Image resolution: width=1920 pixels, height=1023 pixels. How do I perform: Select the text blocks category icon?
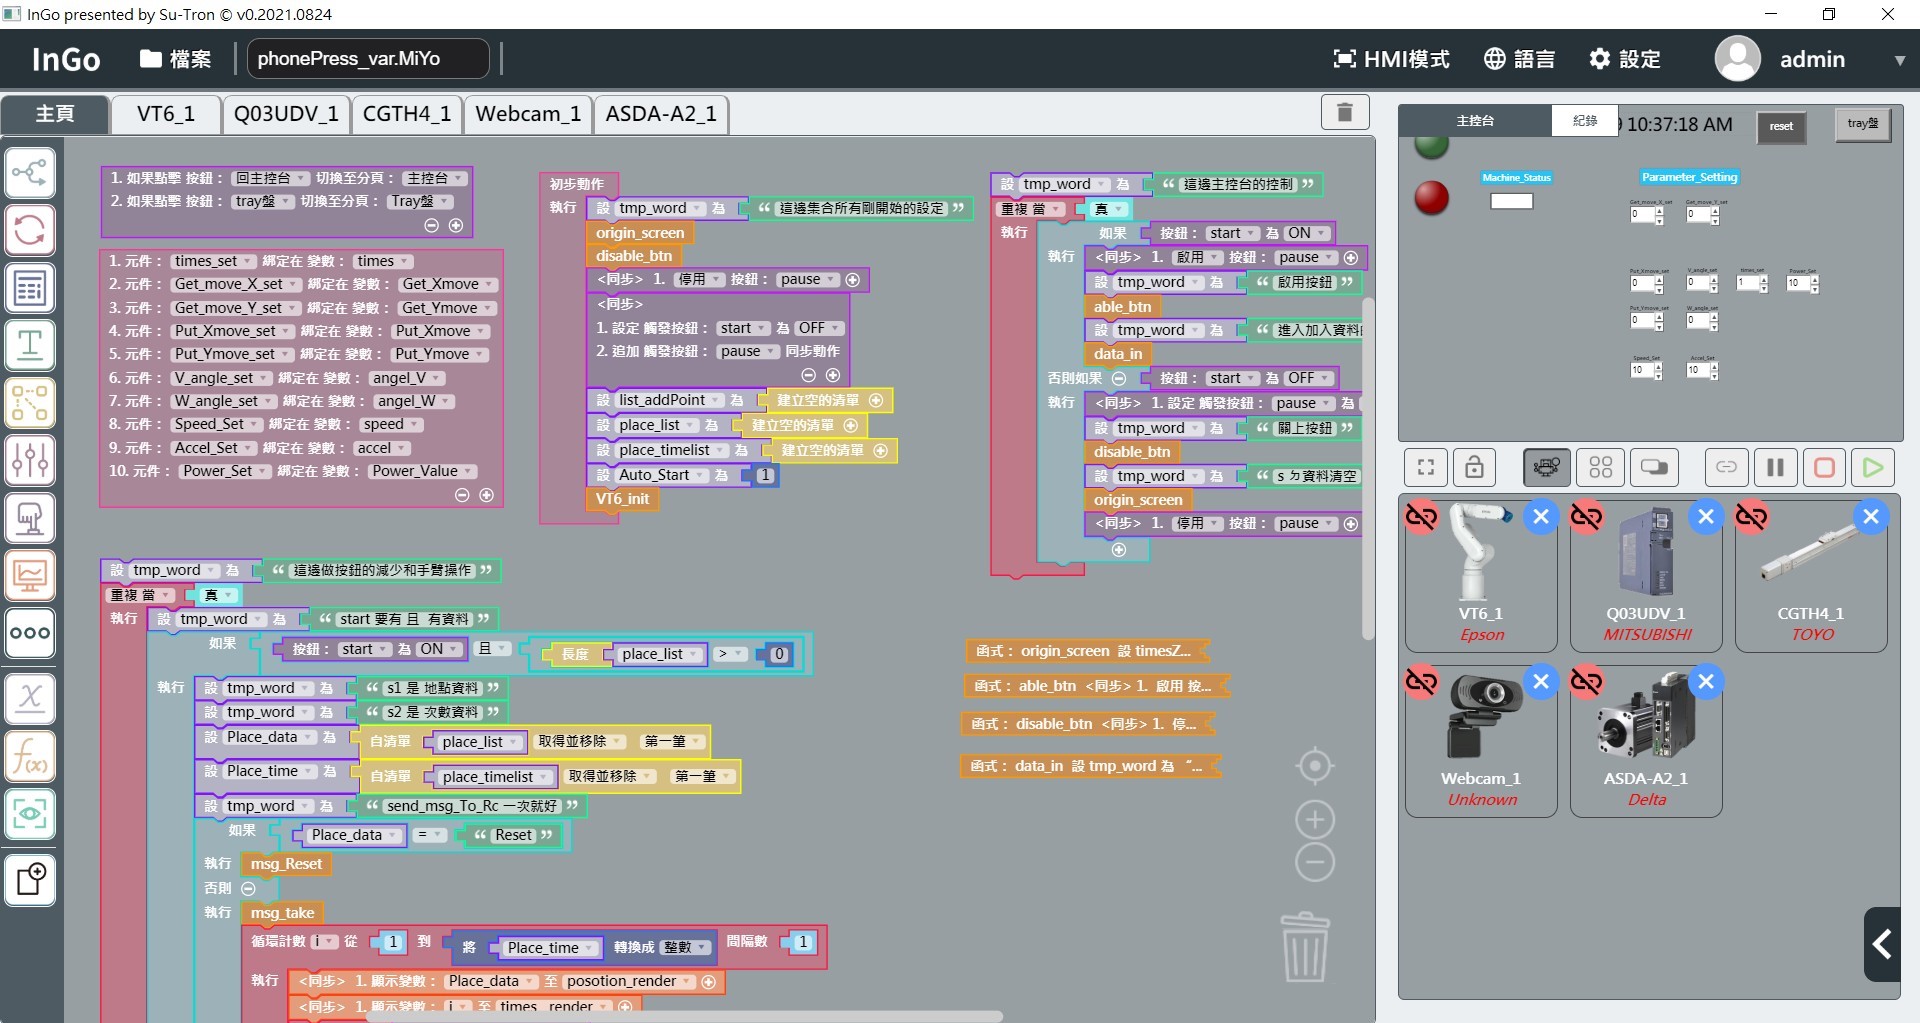(x=30, y=345)
